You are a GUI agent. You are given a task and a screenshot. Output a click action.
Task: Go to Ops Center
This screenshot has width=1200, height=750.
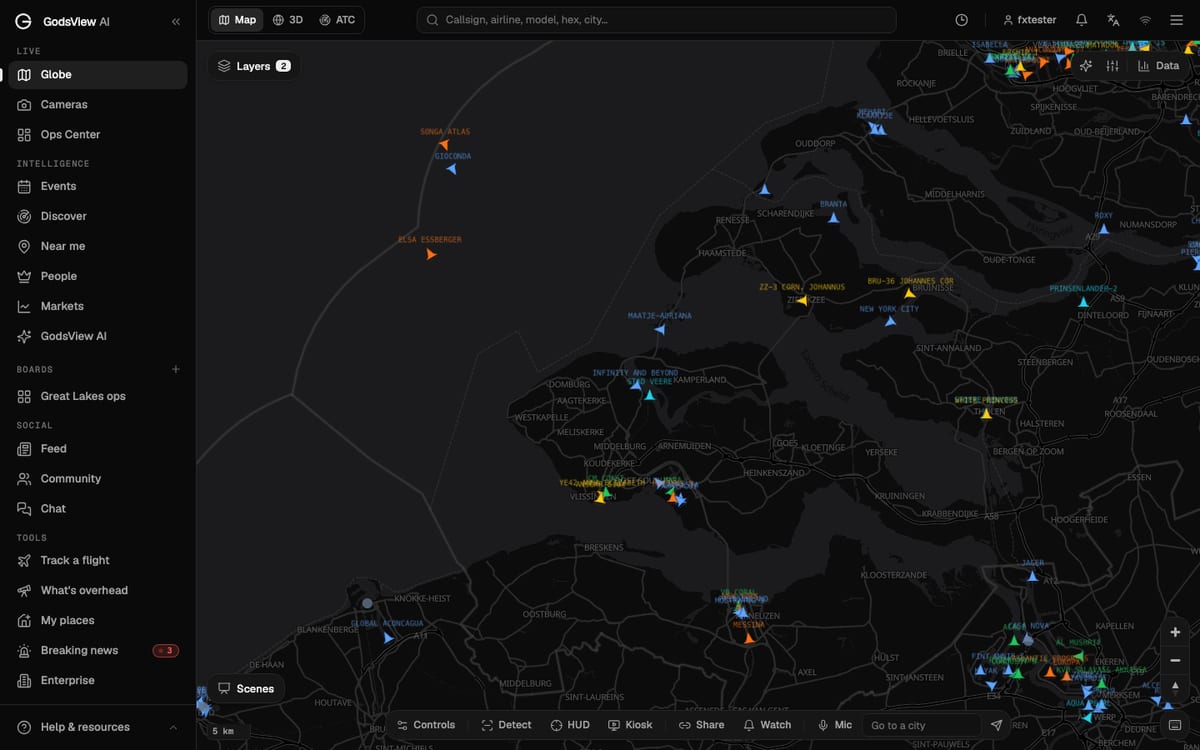(x=98, y=135)
